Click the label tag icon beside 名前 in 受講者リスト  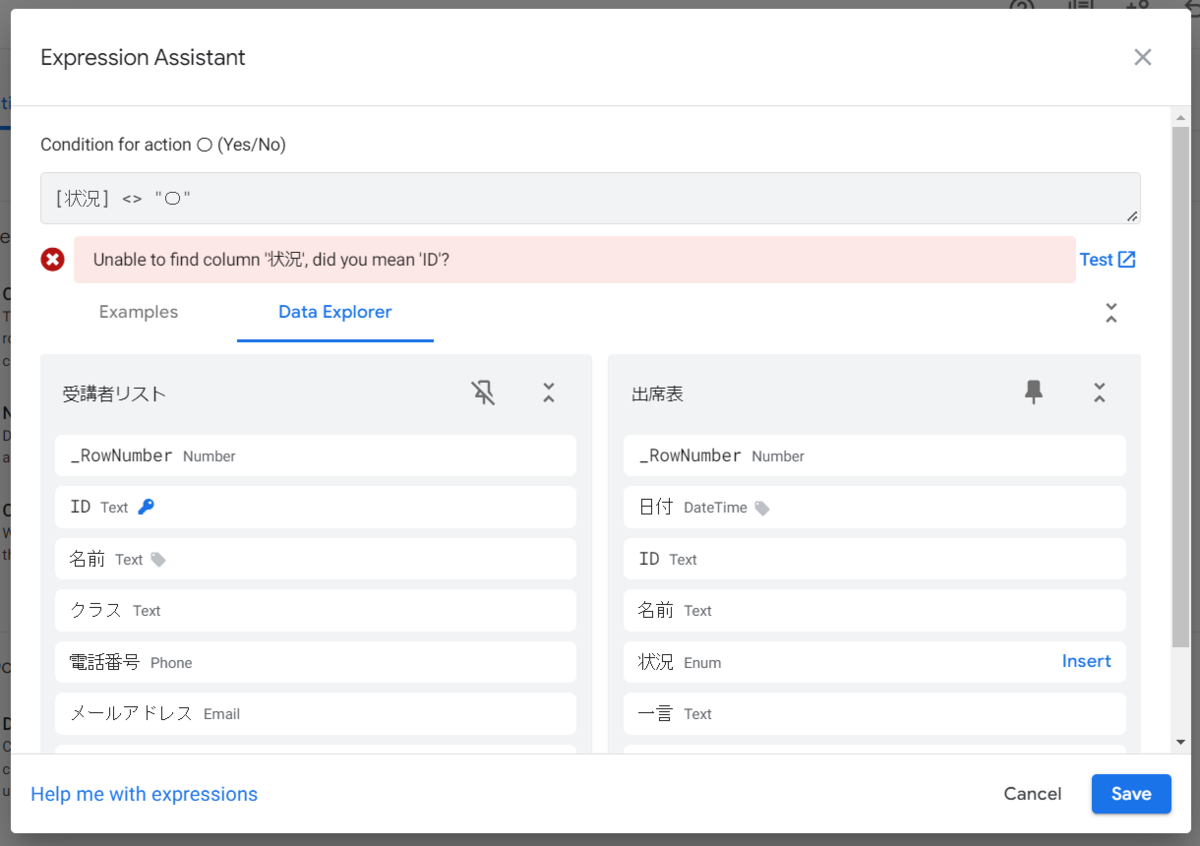tap(158, 560)
